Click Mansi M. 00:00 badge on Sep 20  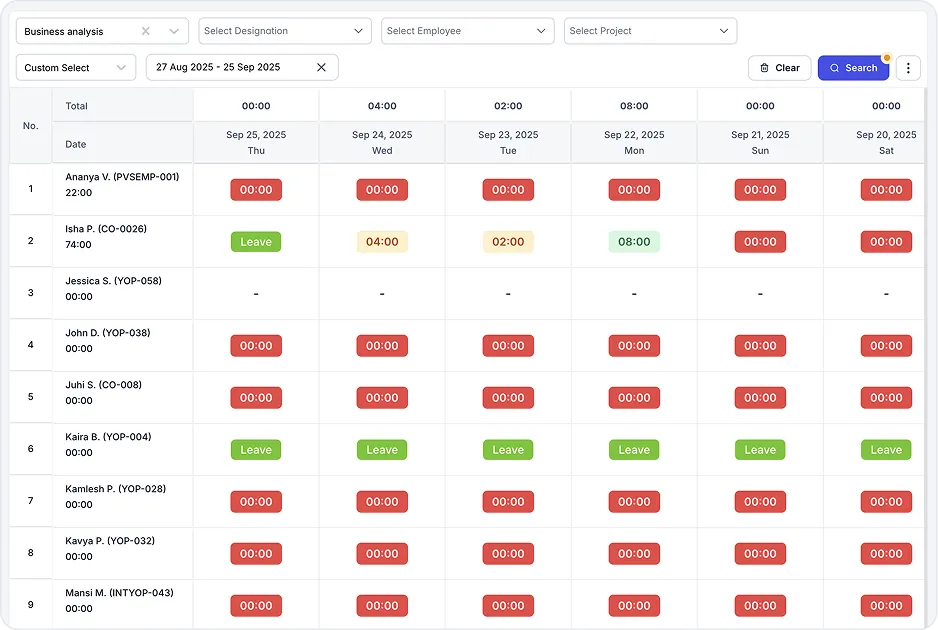(x=886, y=605)
